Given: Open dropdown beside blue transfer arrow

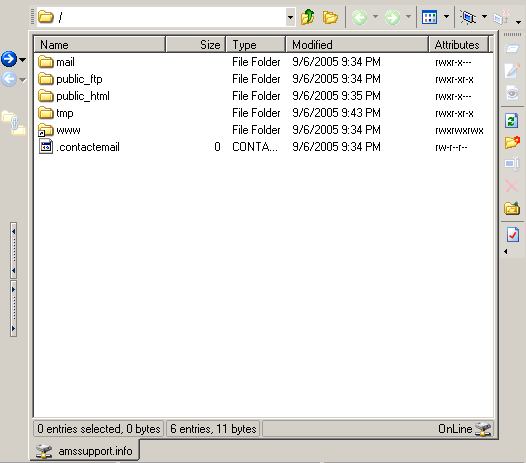Looking at the screenshot, I should tap(22, 60).
